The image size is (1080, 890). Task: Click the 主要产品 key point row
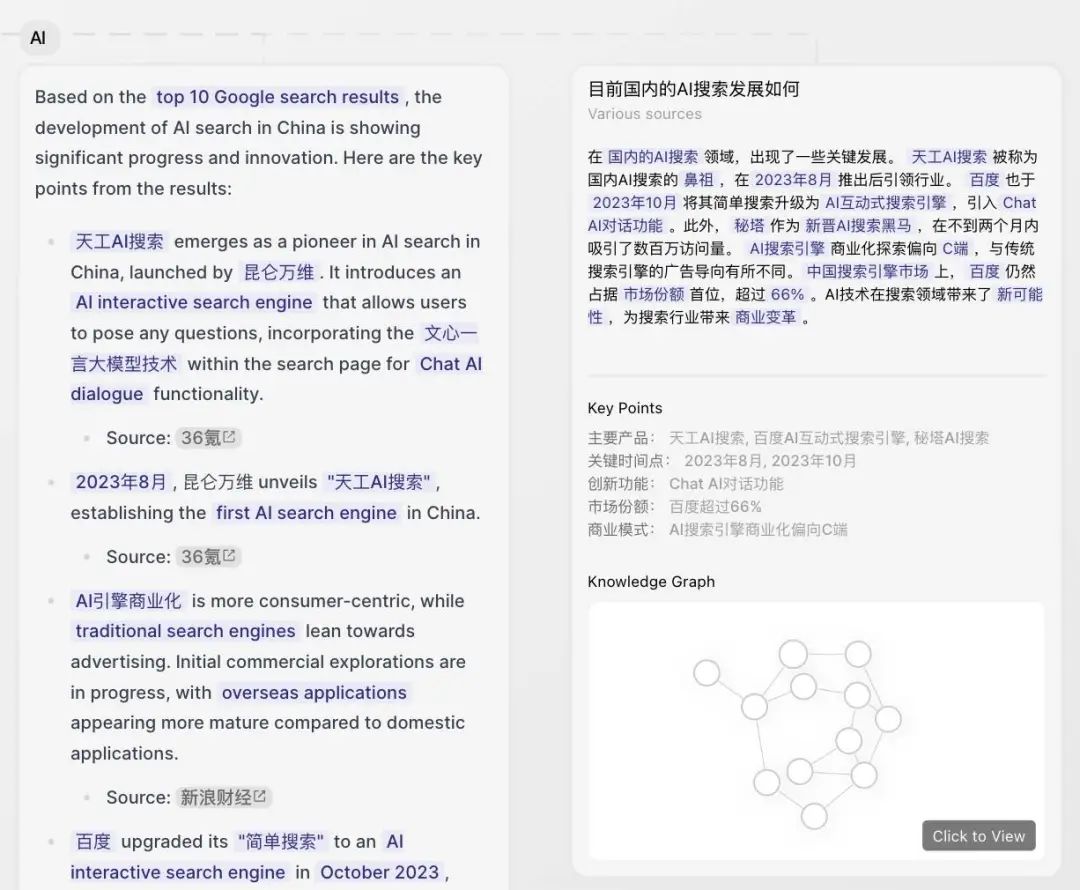(789, 438)
